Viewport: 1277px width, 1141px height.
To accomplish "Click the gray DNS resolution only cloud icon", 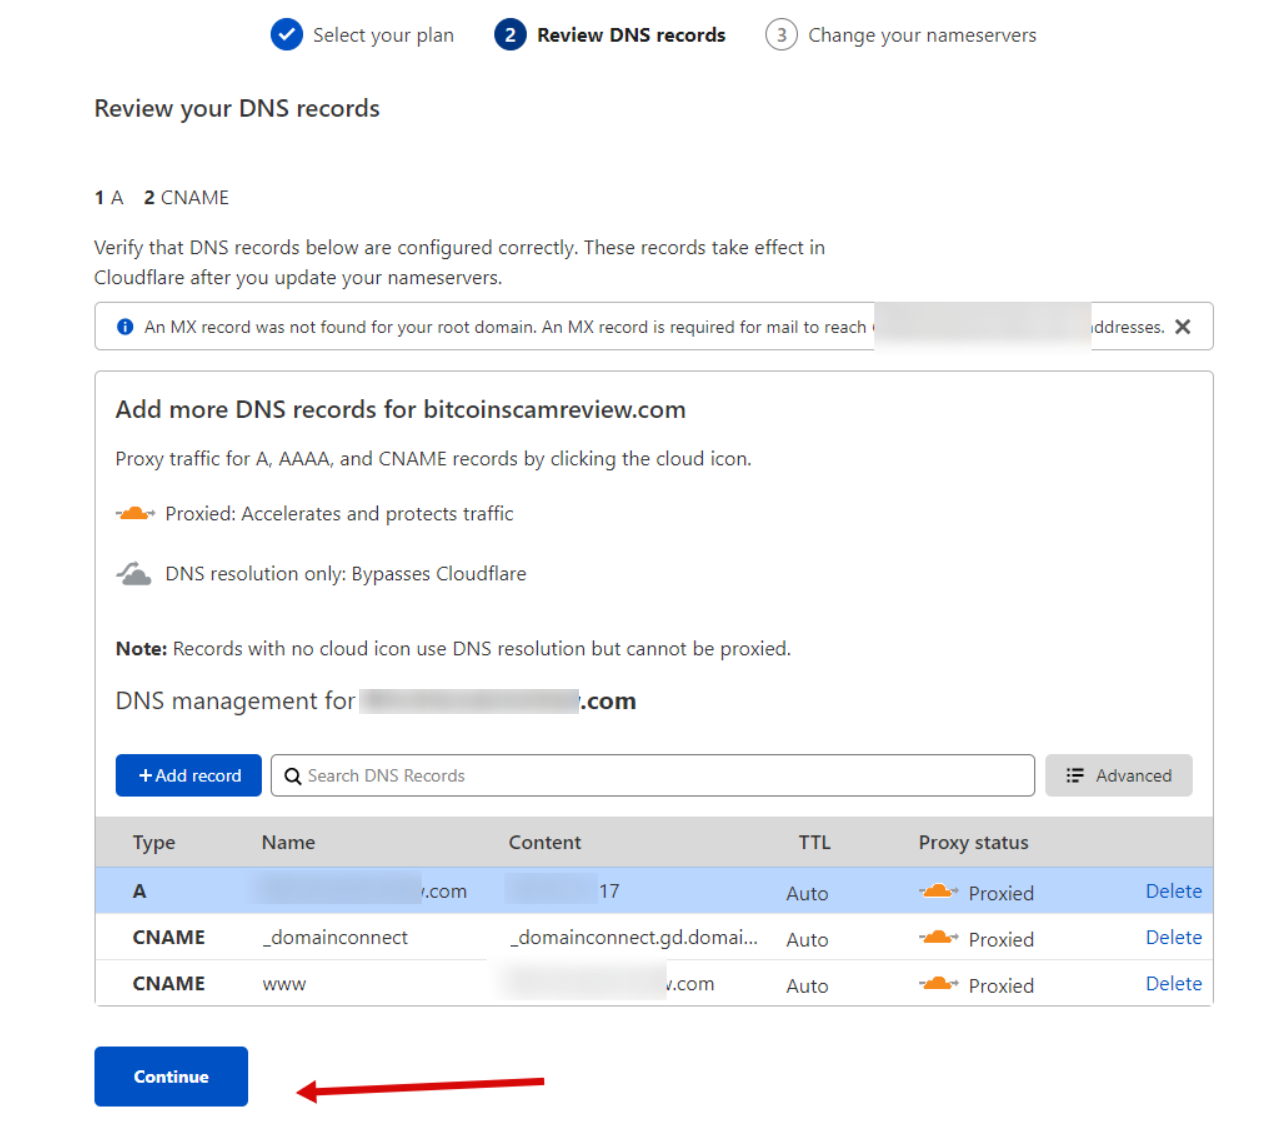I will [x=134, y=574].
